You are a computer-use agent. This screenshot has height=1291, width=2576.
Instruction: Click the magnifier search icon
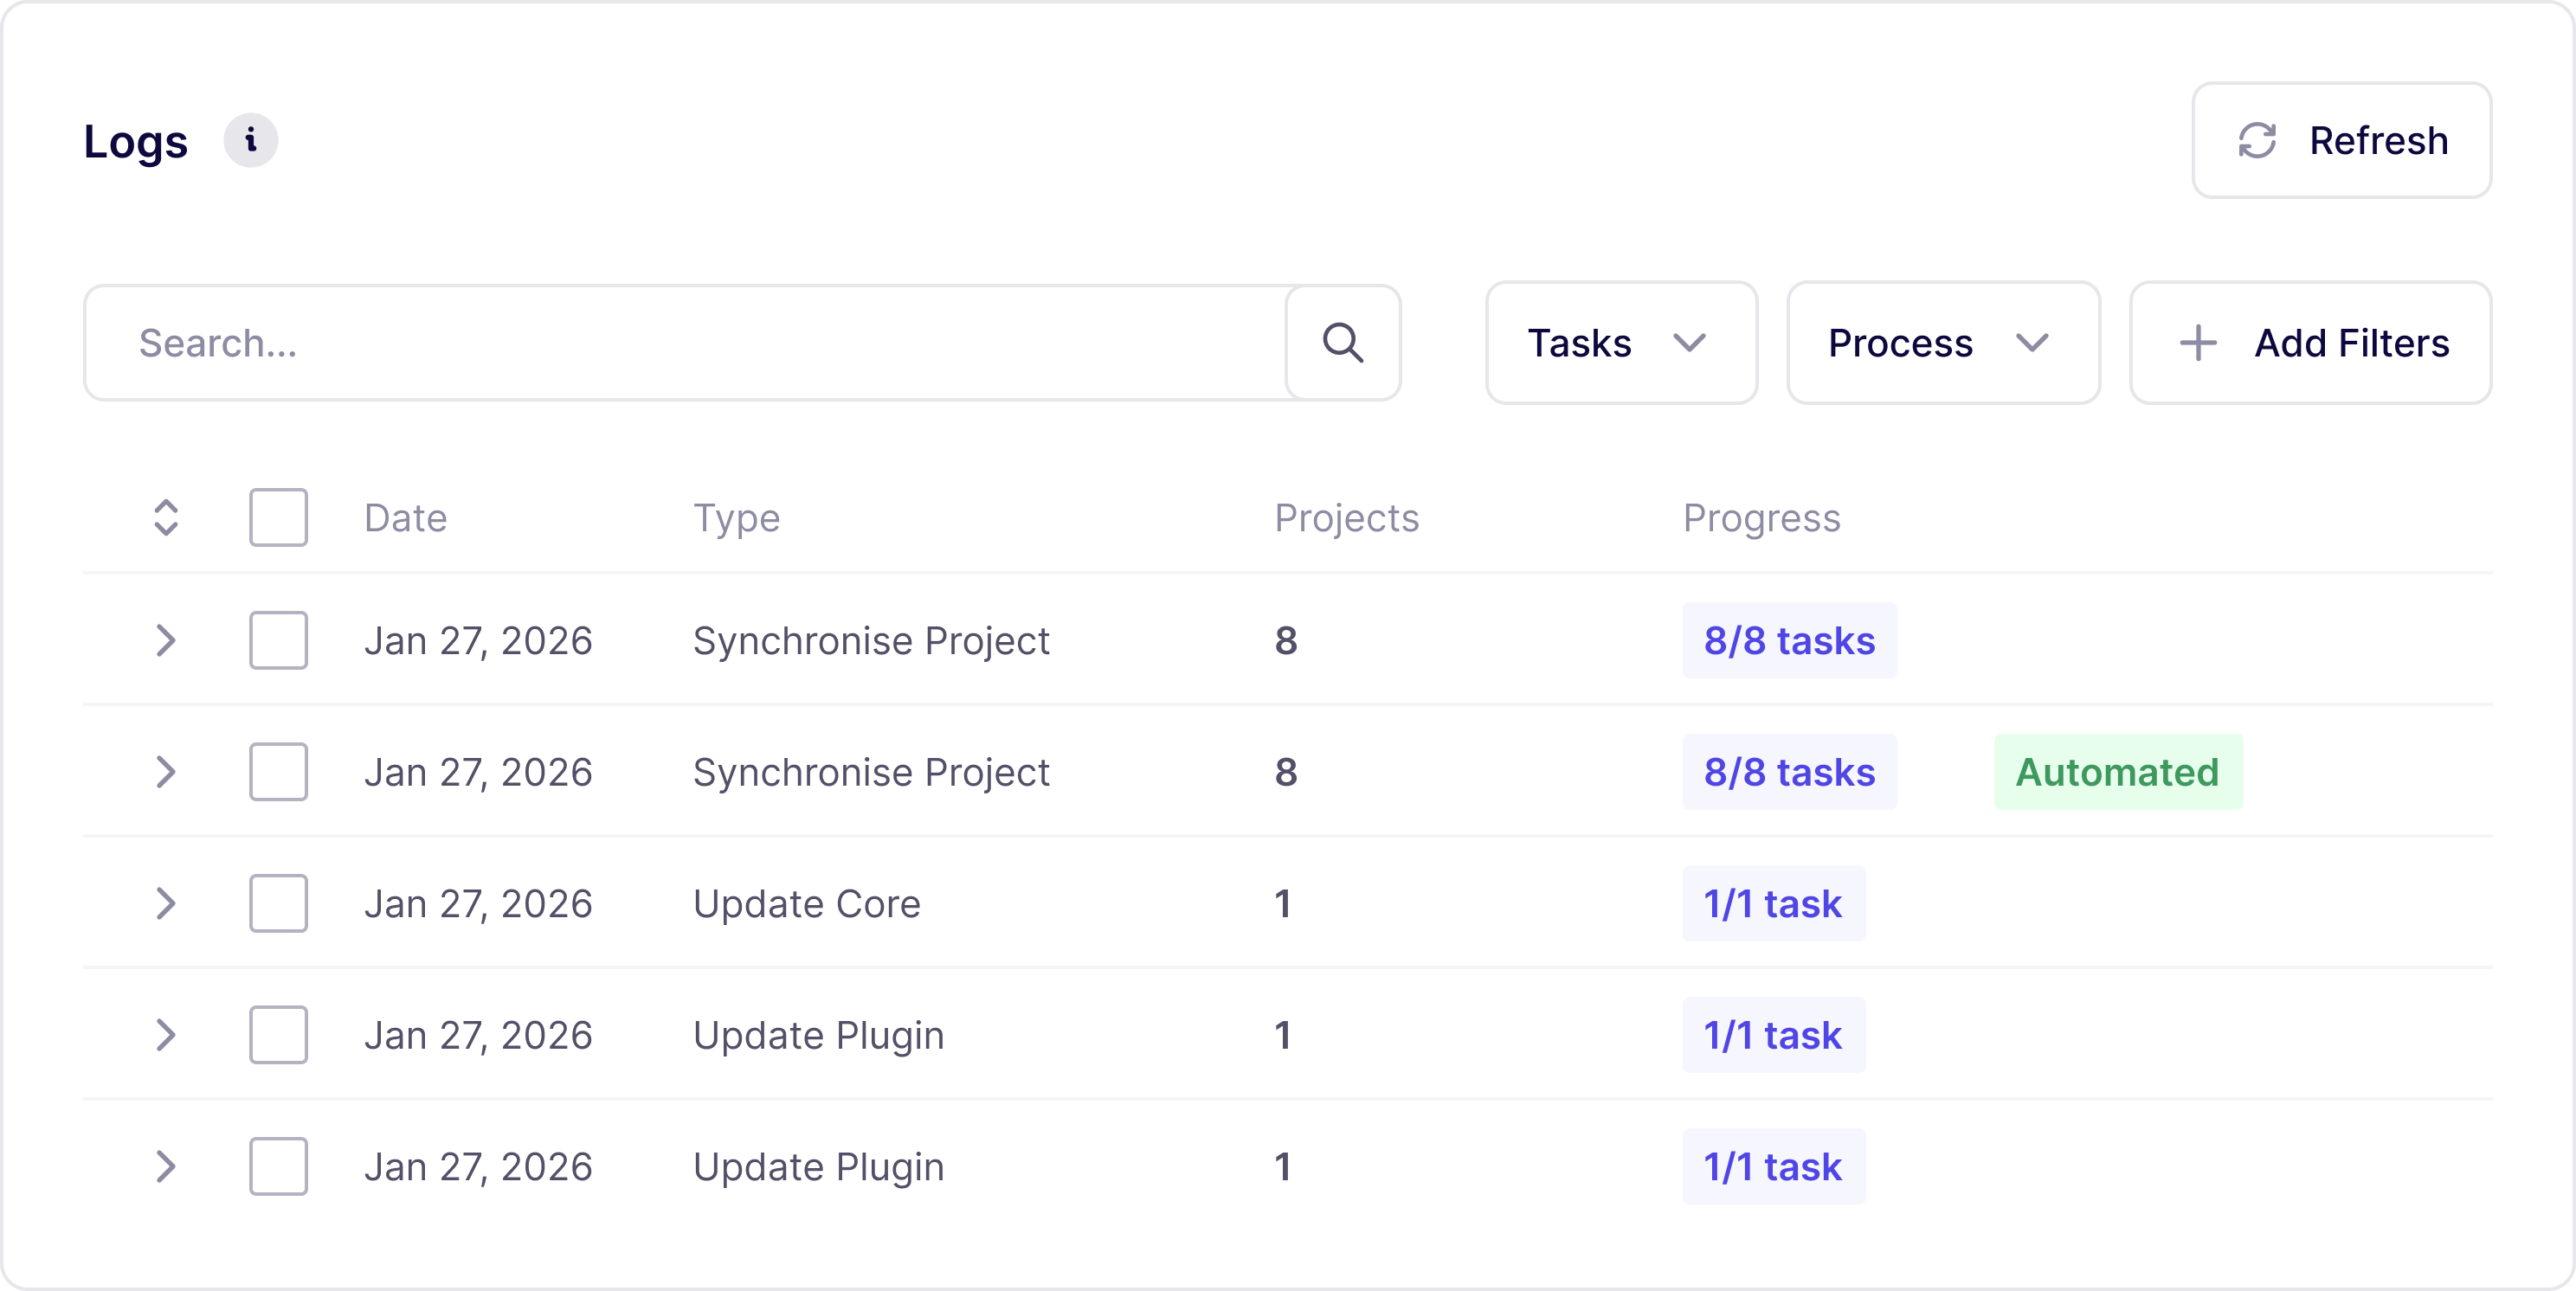[x=1342, y=343]
